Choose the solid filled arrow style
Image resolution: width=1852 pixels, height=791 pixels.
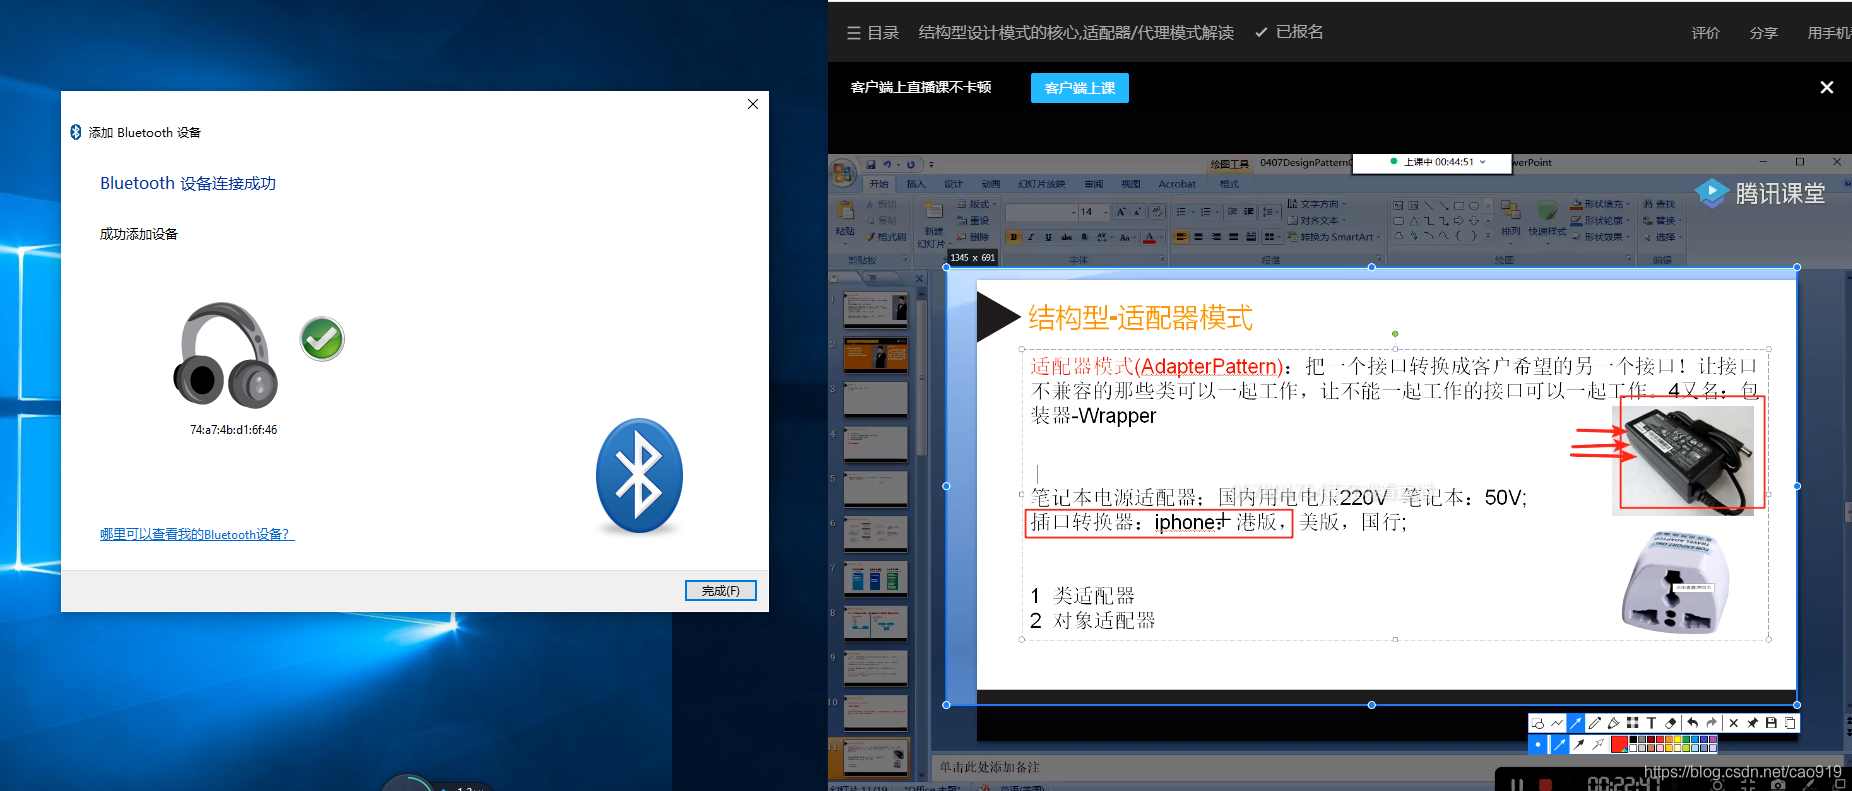[x=1579, y=744]
